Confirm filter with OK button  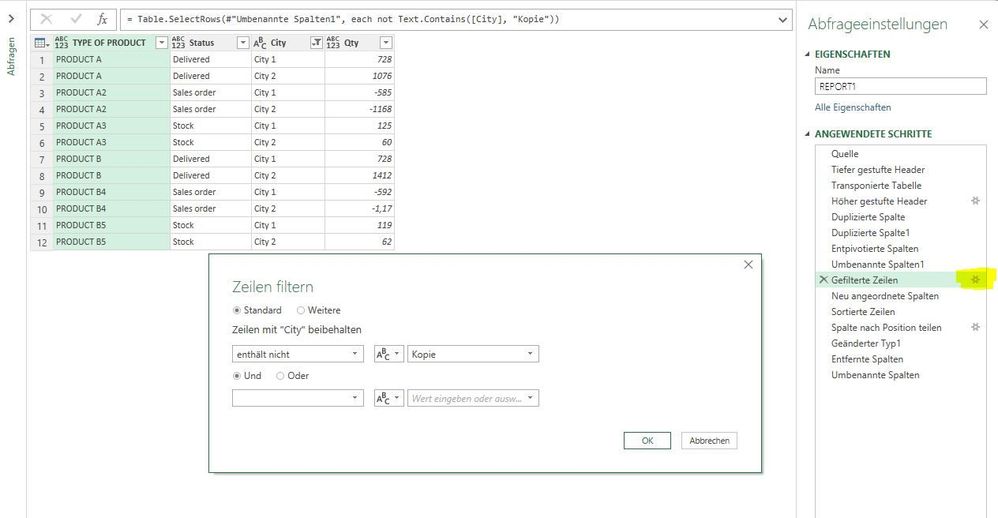(x=647, y=441)
